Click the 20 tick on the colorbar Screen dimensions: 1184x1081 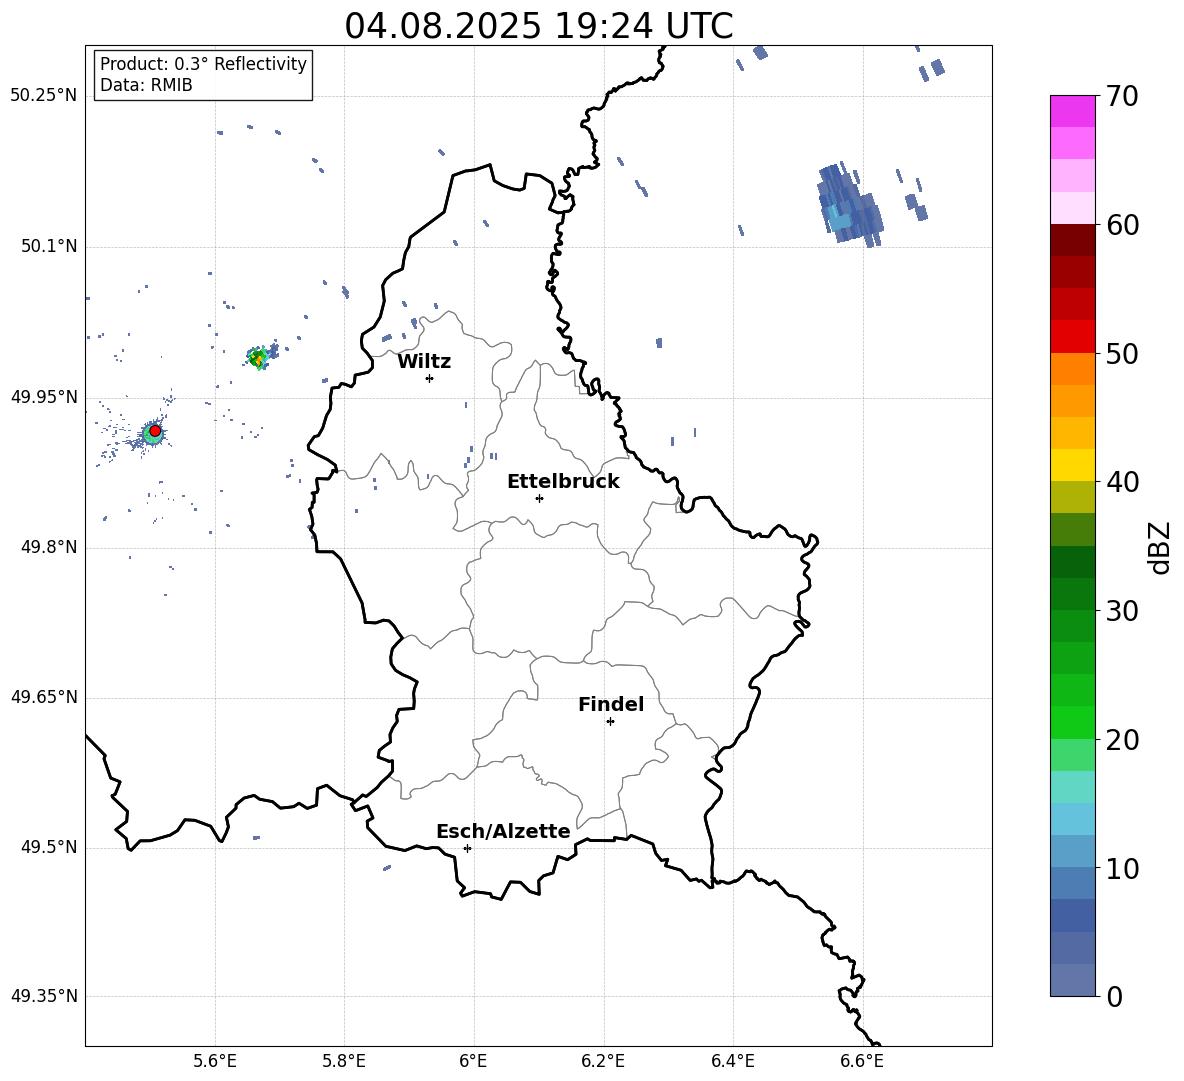[x=1122, y=739]
